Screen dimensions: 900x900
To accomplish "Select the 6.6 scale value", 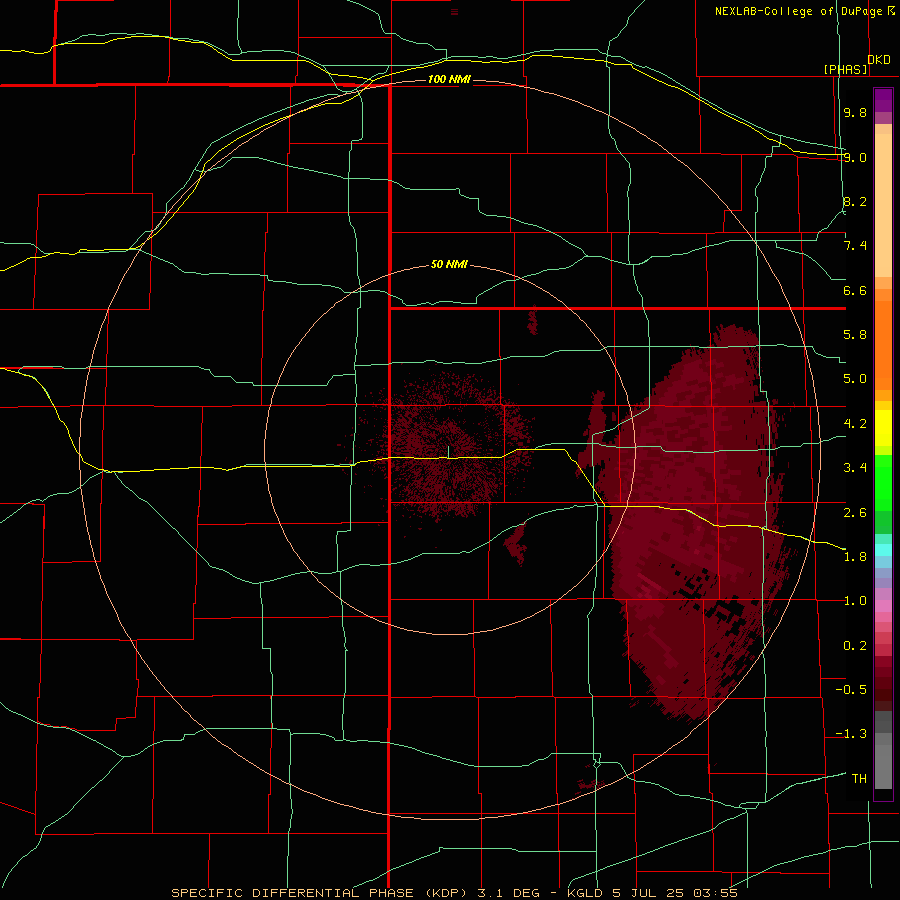I will click(855, 290).
